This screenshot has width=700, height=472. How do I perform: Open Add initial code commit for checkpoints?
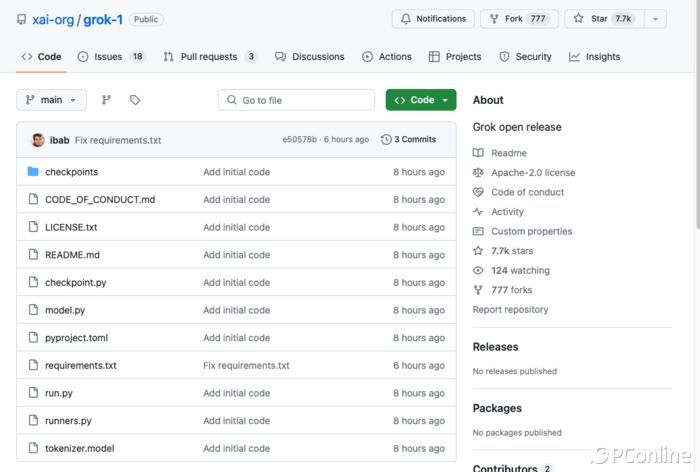(x=237, y=172)
